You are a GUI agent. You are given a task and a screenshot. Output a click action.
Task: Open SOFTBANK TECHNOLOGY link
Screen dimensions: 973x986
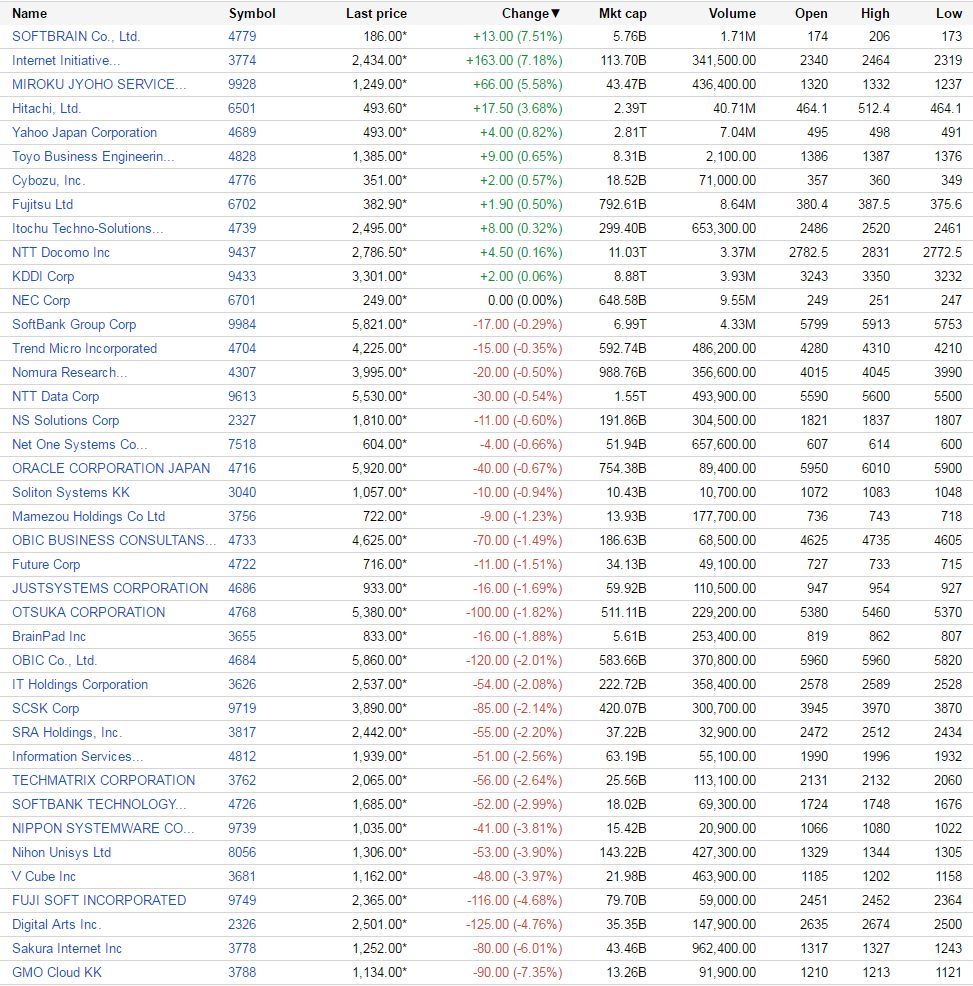pos(99,804)
